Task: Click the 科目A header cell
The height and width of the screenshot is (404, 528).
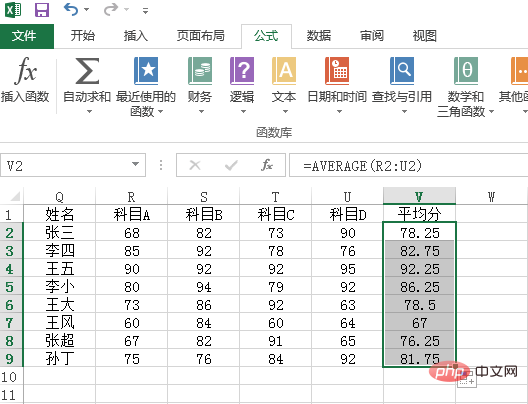Action: pyautogui.click(x=132, y=214)
